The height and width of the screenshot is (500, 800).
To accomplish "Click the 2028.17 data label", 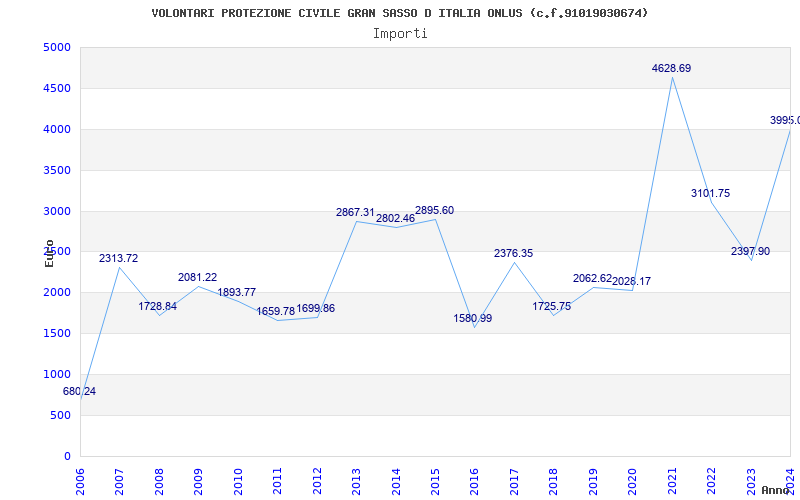I will tap(632, 282).
